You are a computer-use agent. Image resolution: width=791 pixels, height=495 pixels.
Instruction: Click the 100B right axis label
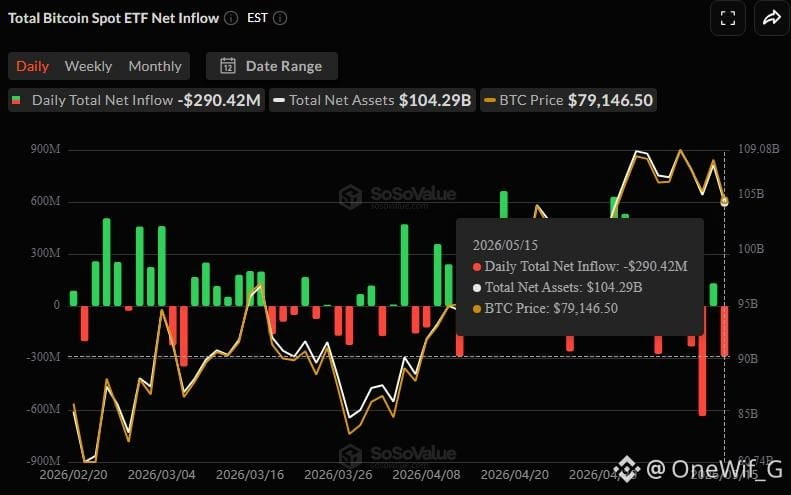751,249
